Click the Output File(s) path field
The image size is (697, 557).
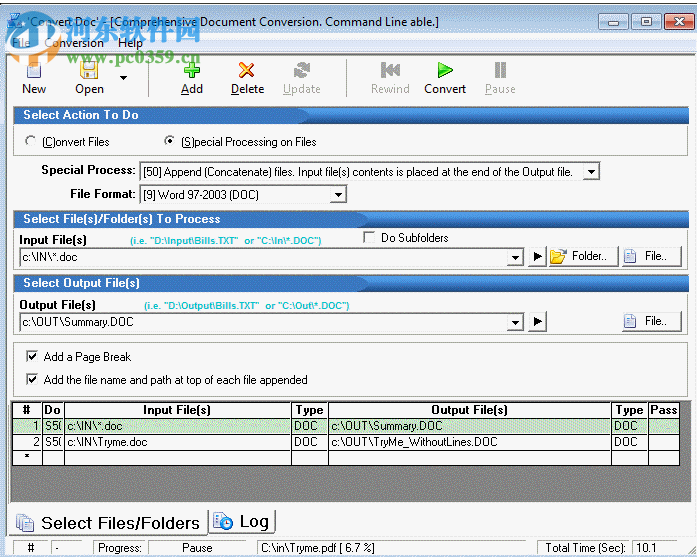(264, 322)
